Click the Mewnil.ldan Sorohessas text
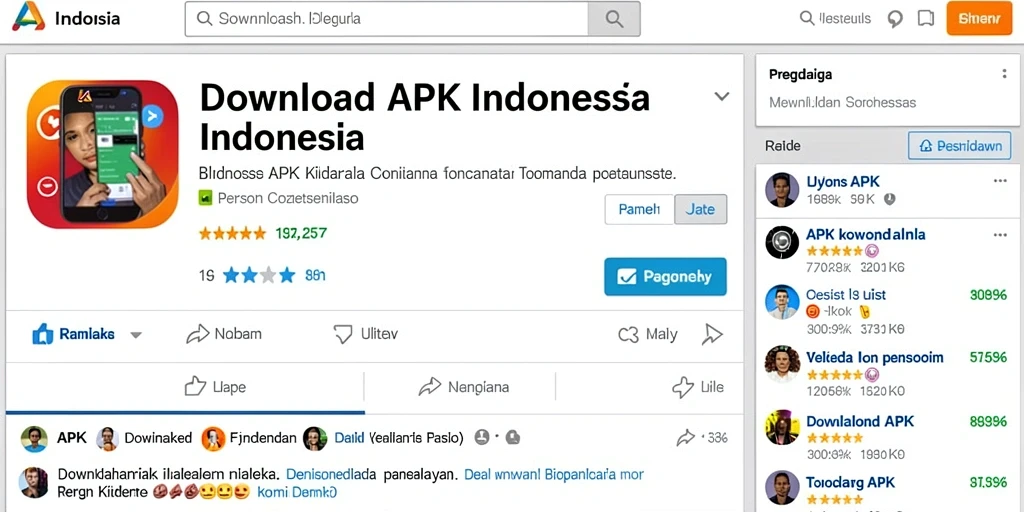 (x=842, y=103)
